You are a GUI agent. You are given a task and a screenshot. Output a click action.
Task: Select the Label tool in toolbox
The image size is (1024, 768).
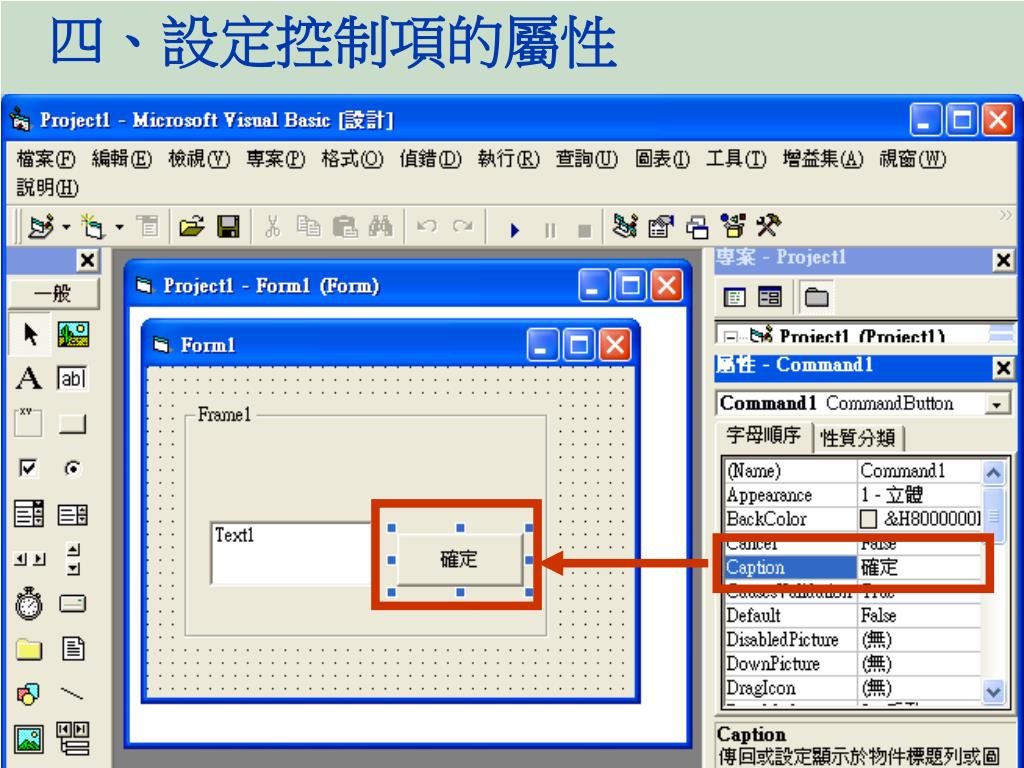(x=29, y=378)
